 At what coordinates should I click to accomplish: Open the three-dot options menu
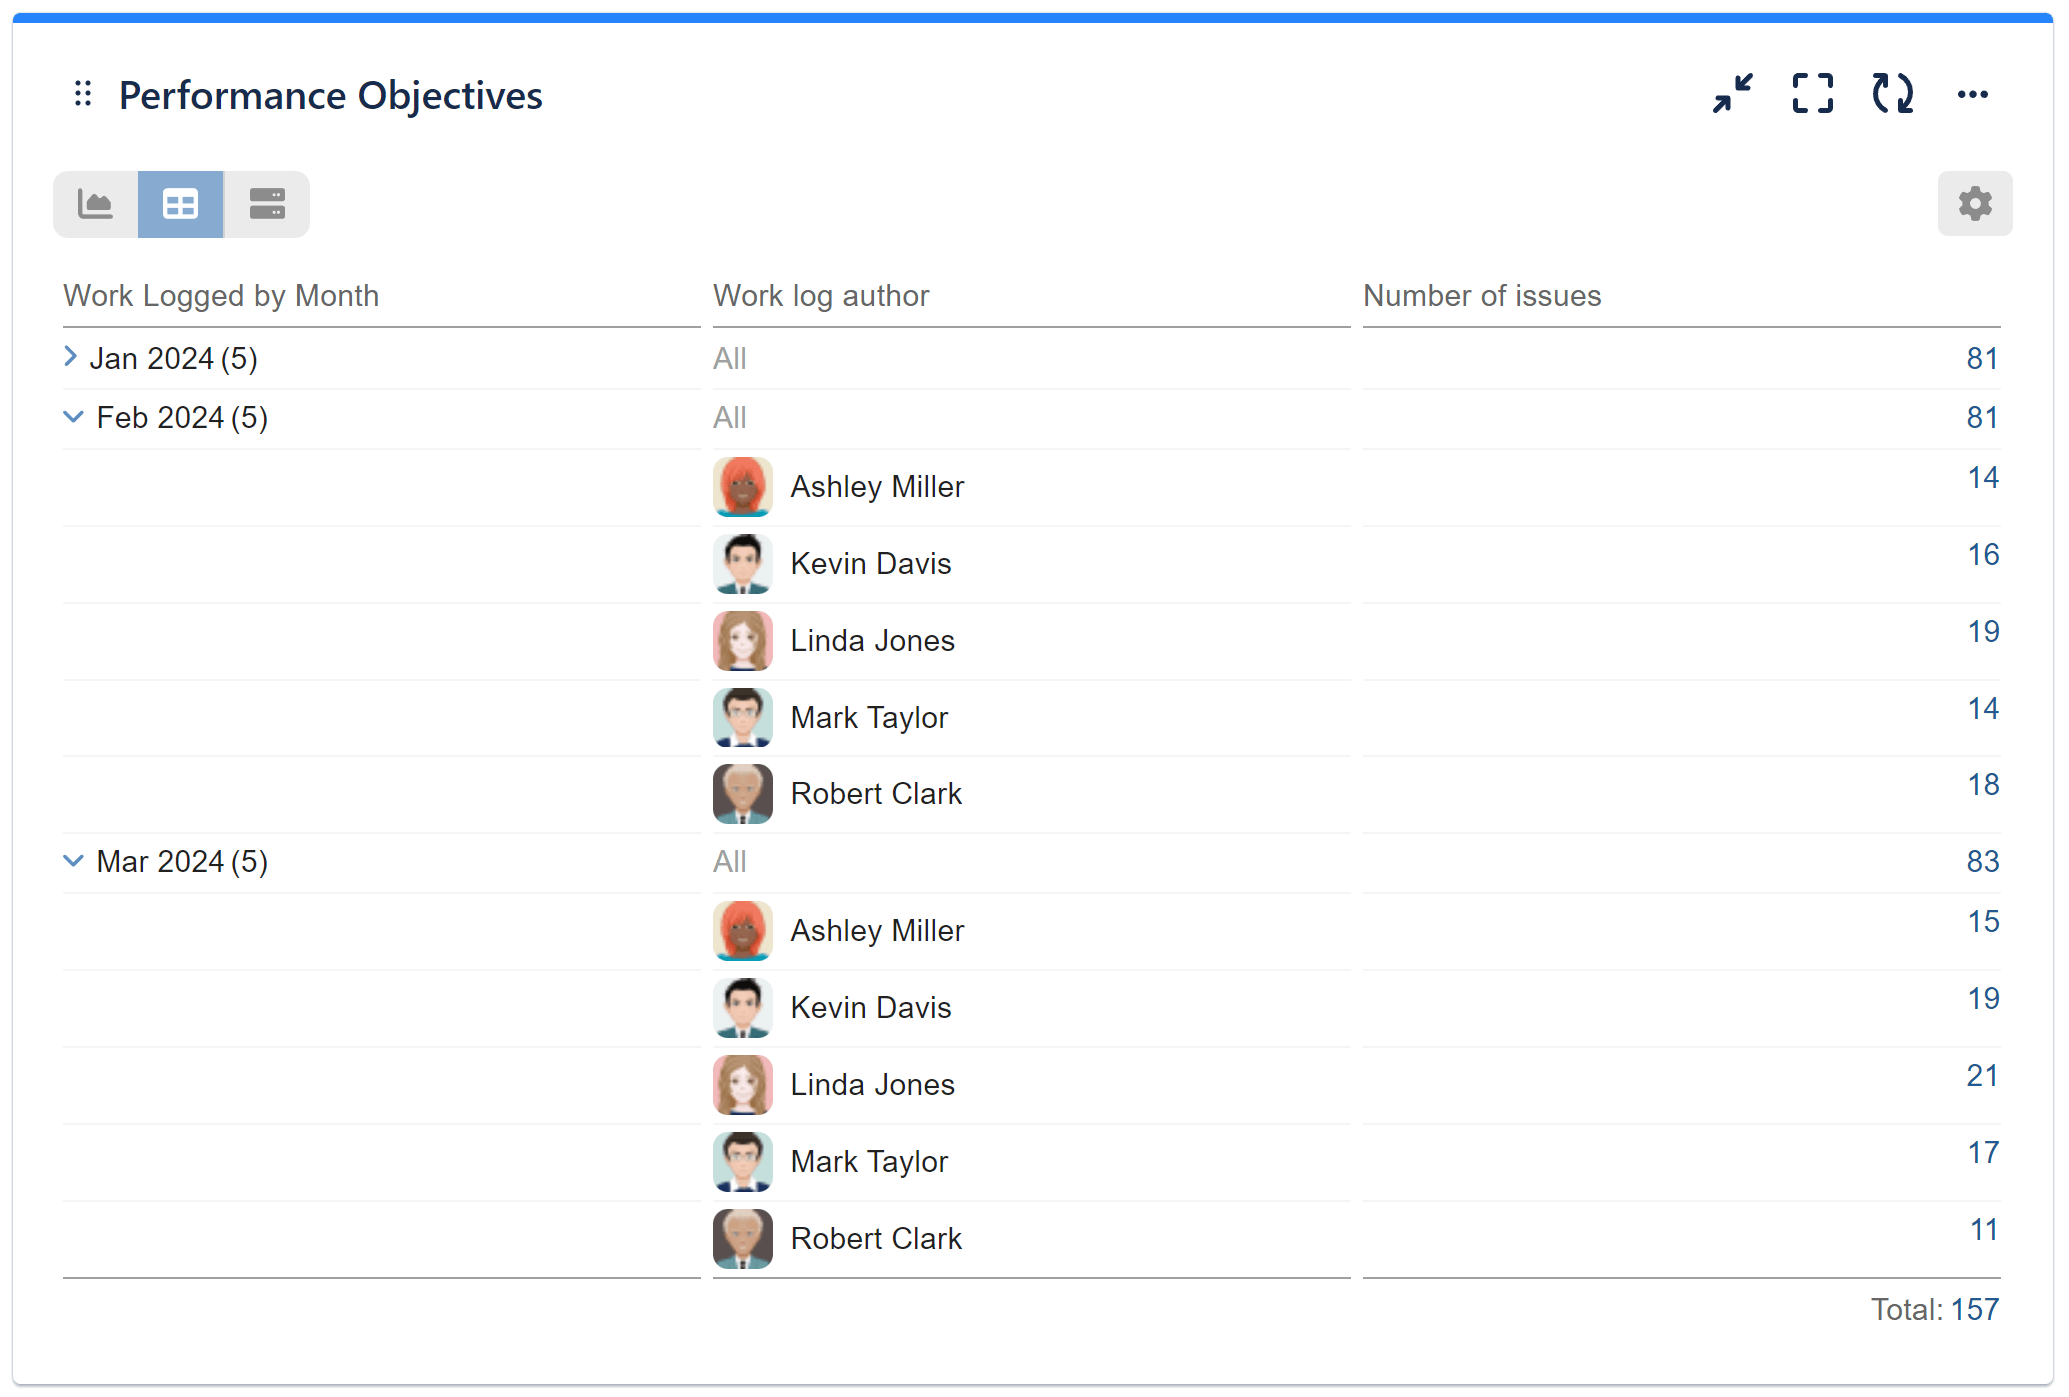(x=1972, y=94)
